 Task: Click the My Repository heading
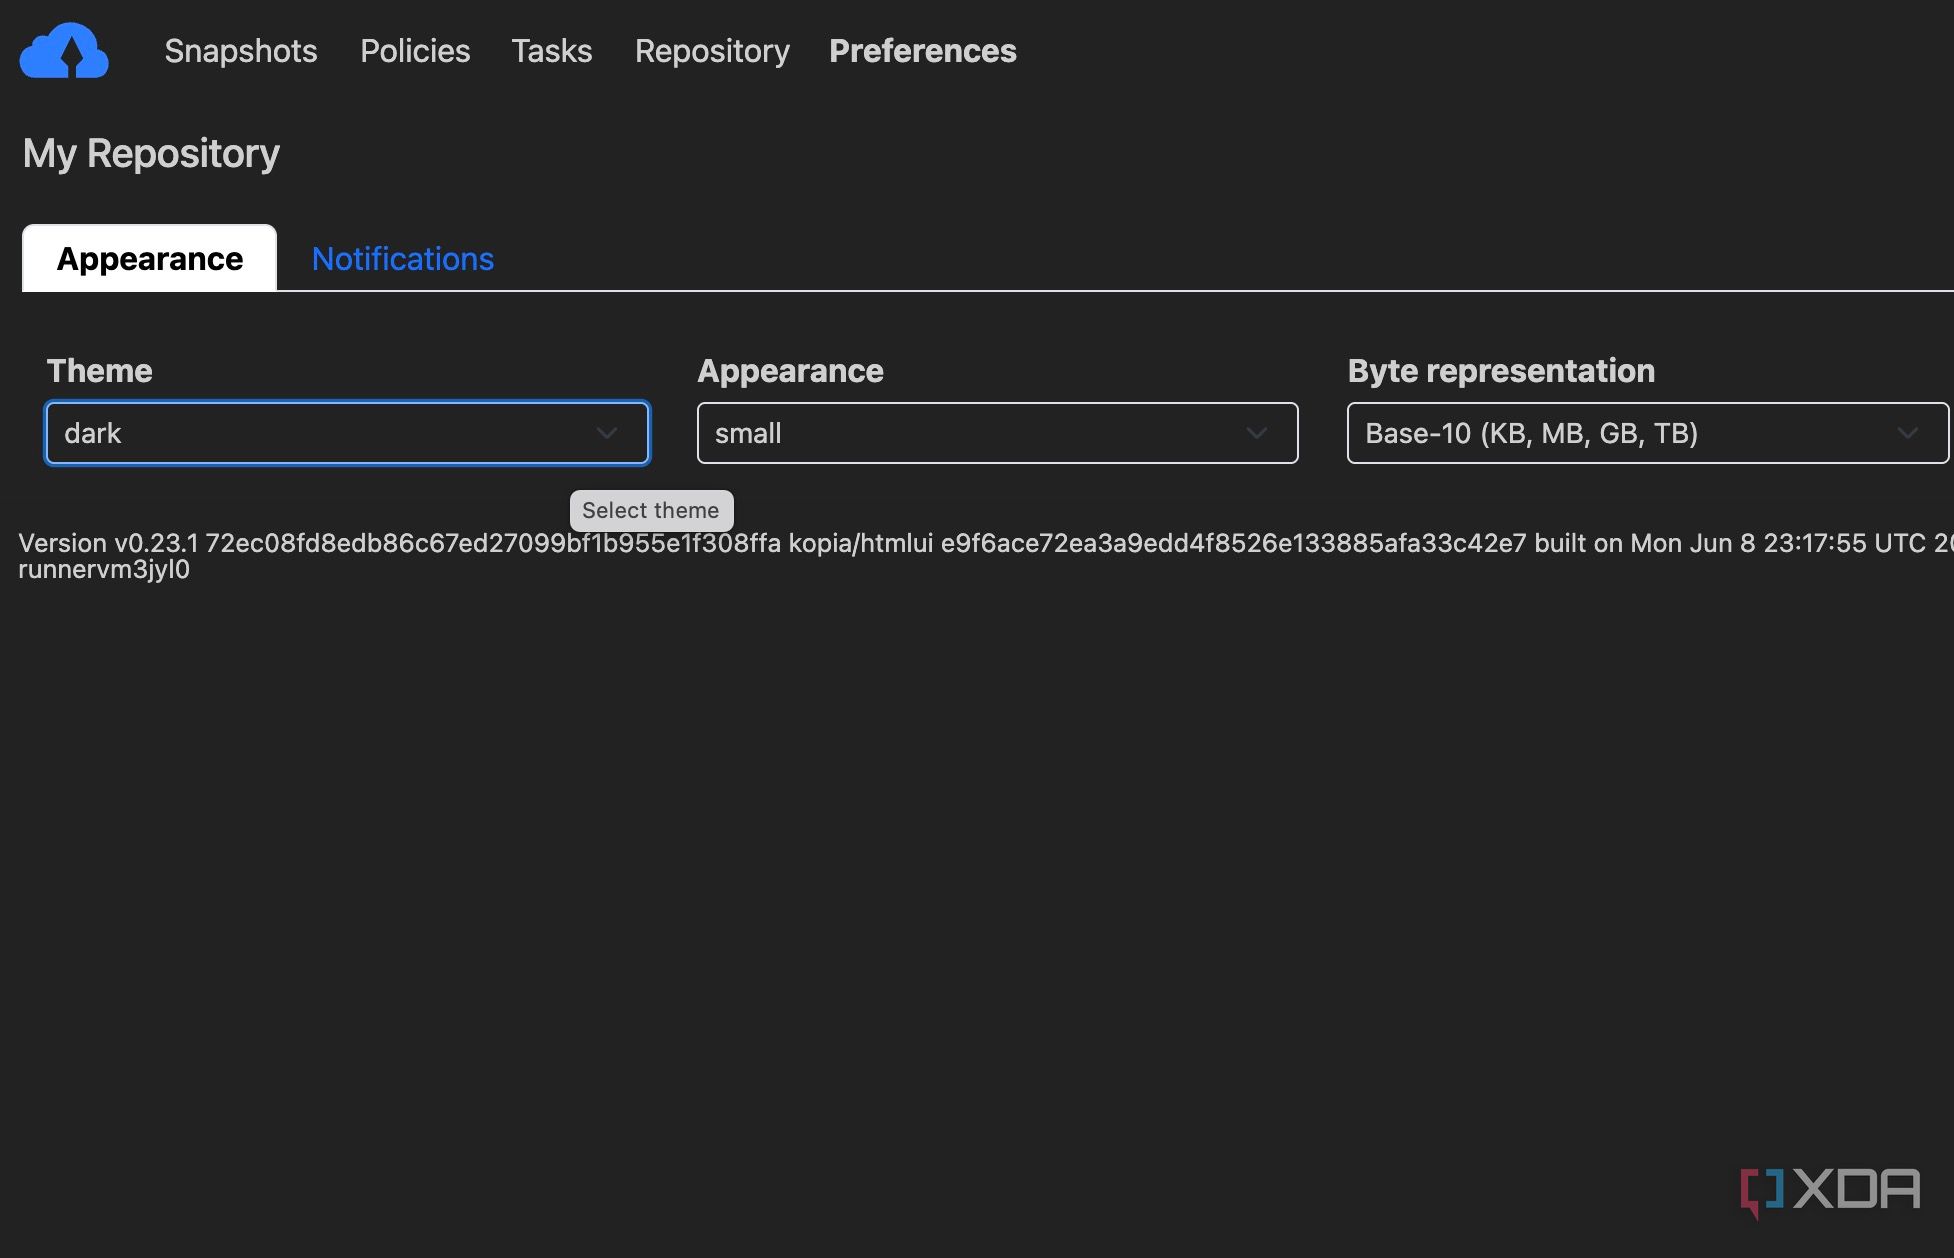[x=151, y=153]
